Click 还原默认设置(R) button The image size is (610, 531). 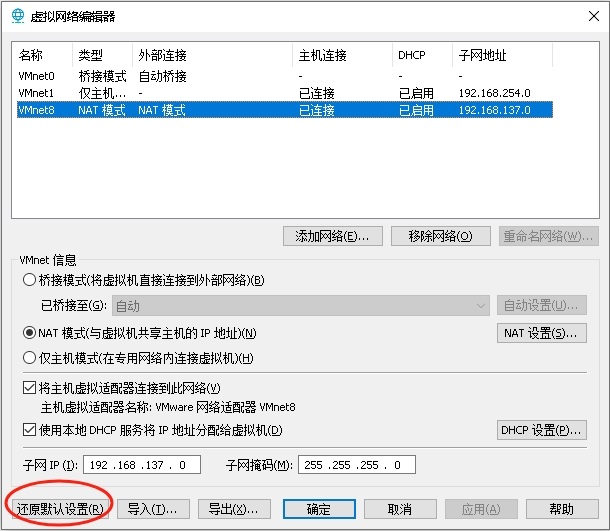point(60,509)
